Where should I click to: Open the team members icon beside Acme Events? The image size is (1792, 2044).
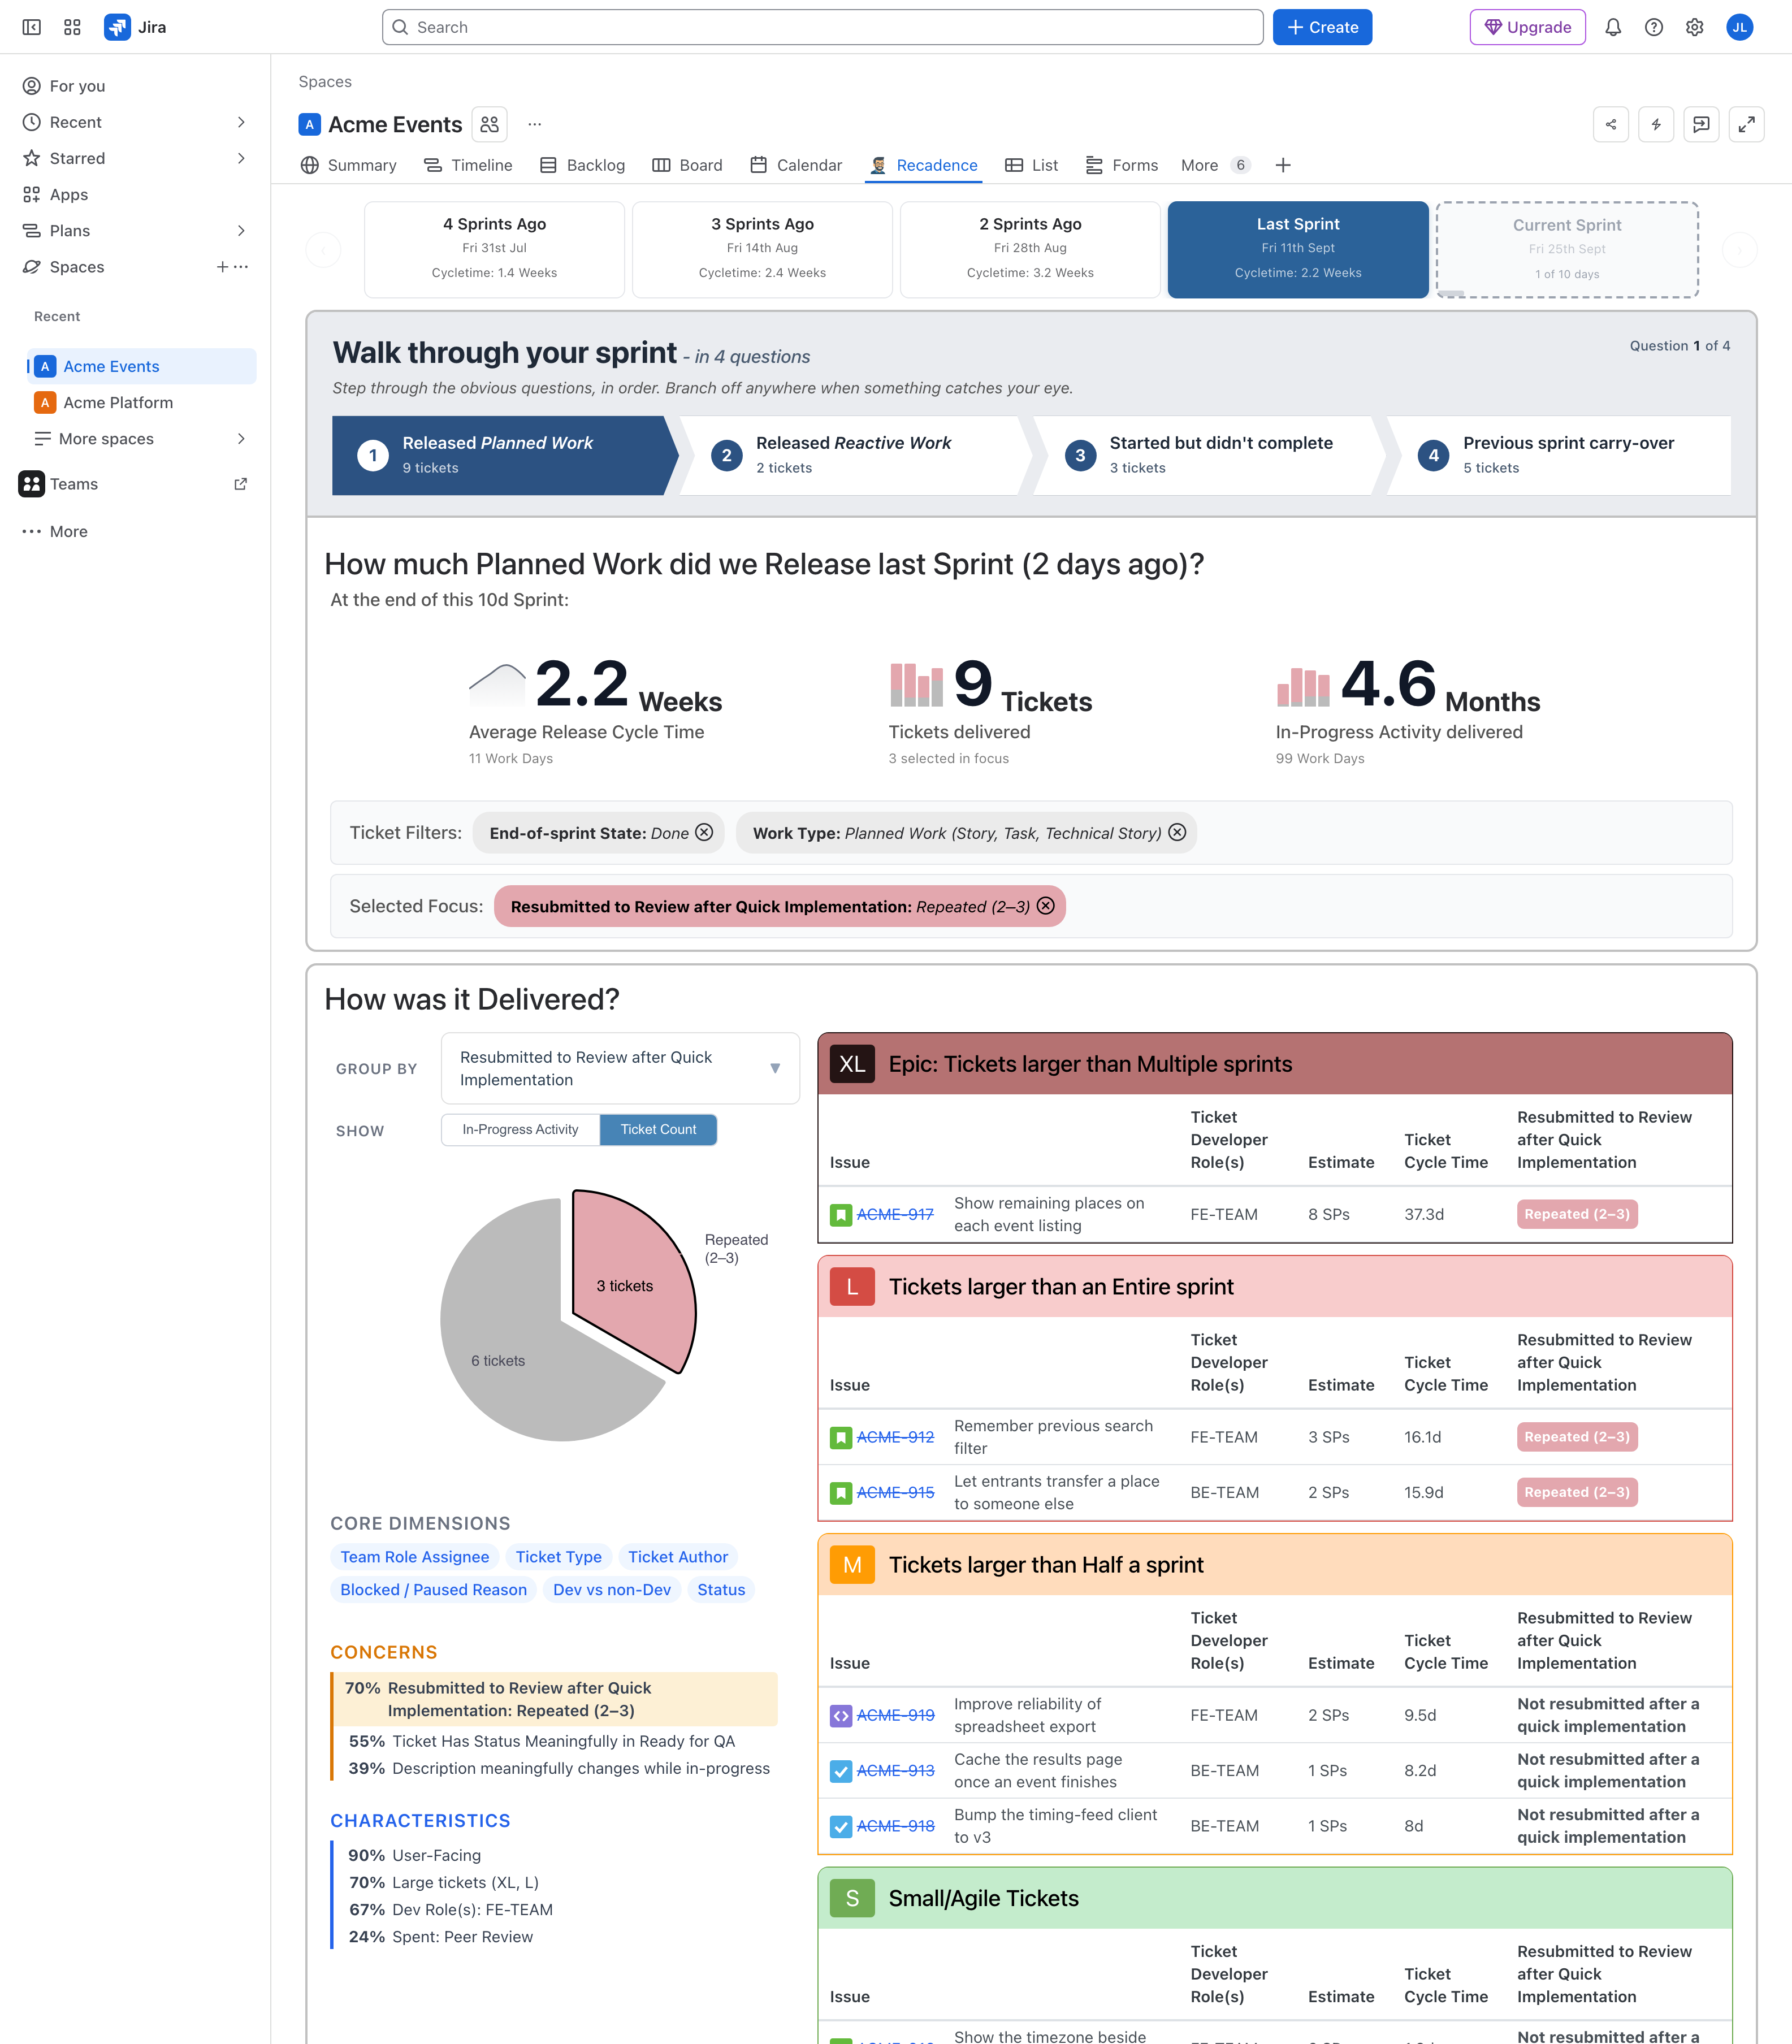pyautogui.click(x=489, y=124)
